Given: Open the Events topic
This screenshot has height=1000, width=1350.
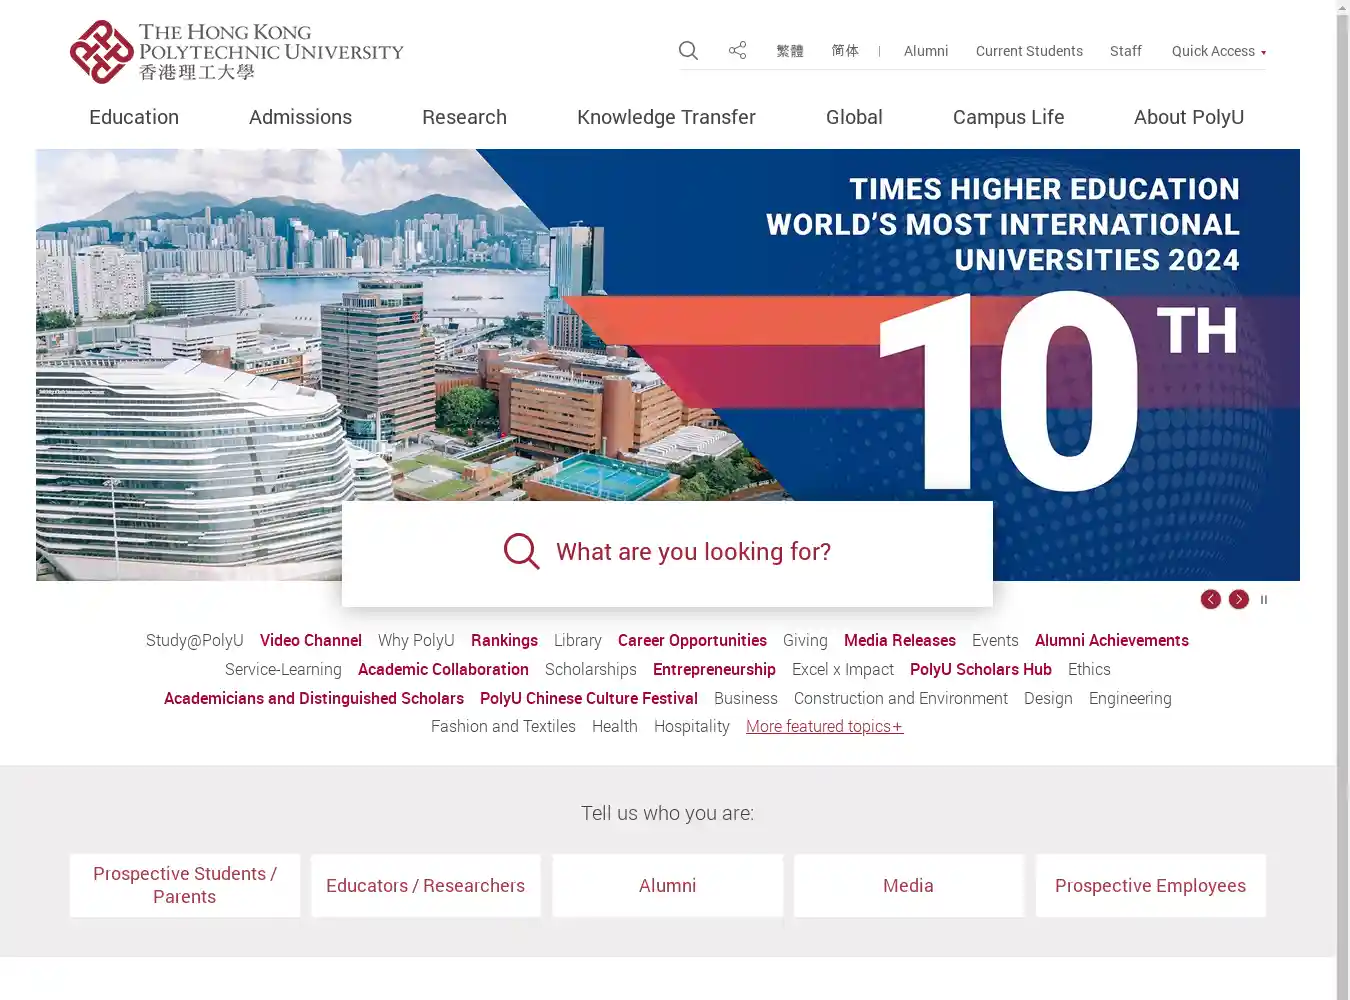Looking at the screenshot, I should pos(995,640).
